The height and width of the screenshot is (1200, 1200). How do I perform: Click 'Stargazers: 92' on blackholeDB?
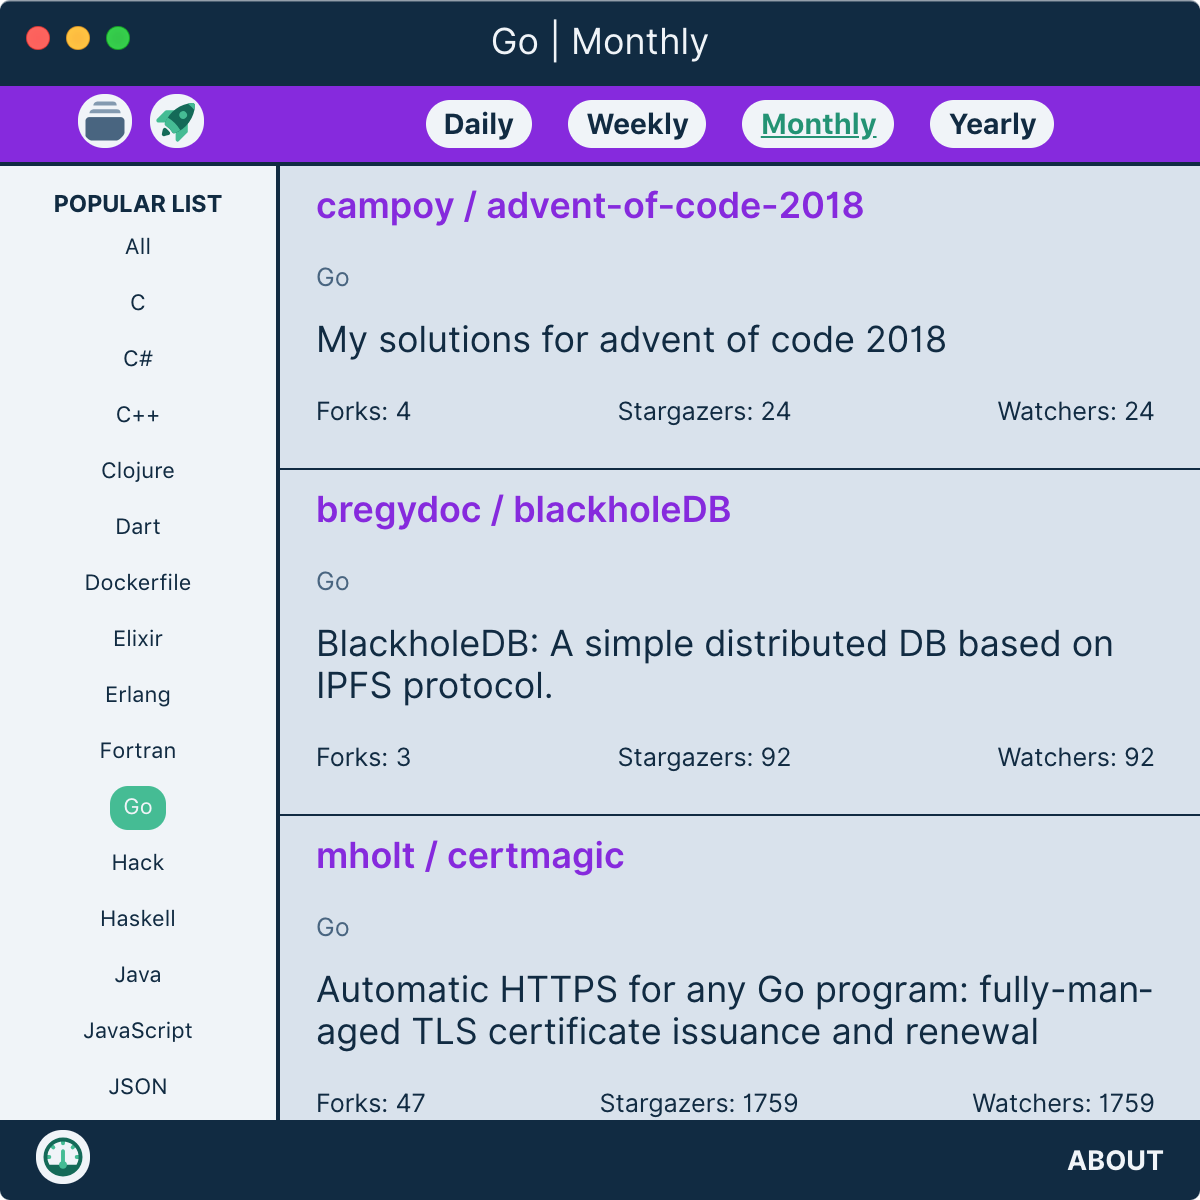[704, 758]
